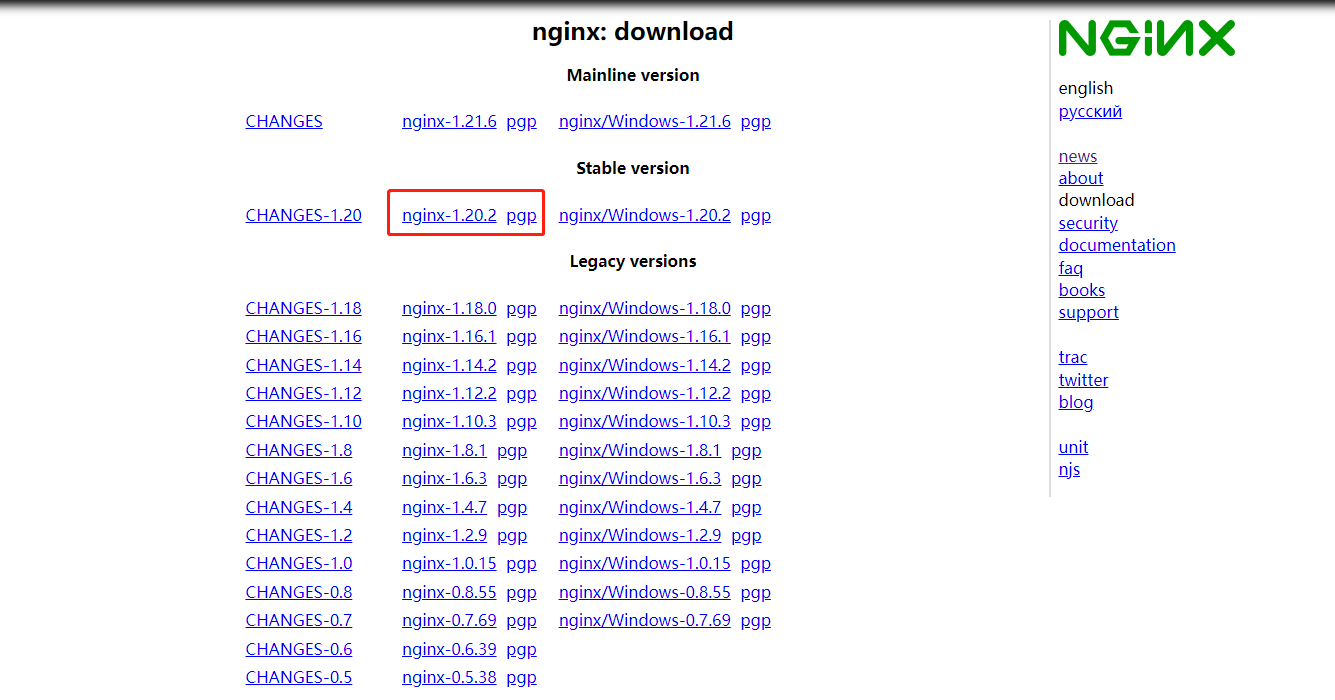
Task: Open the CHANGES-0.5 link
Action: (x=299, y=677)
